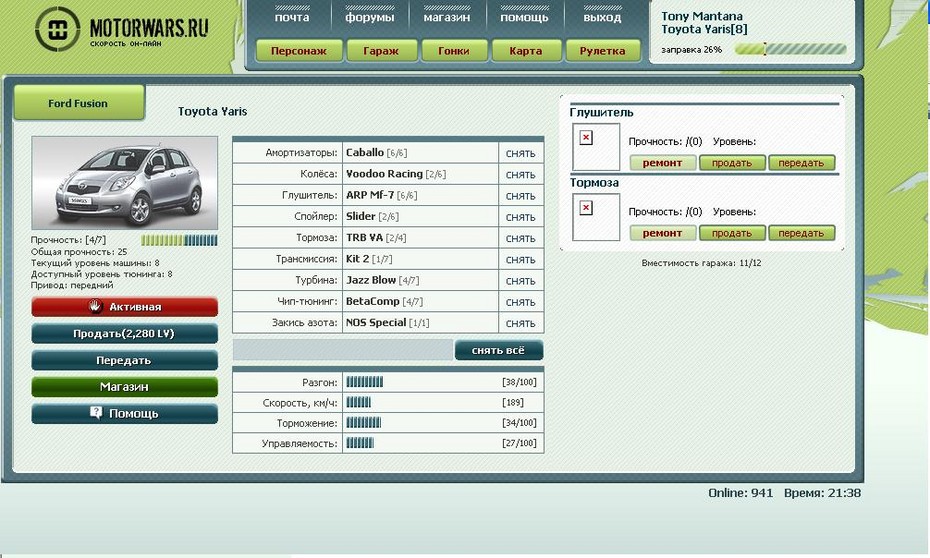Remove Трансмиссия Kit 2 via снять
The width and height of the screenshot is (930, 558).
[x=520, y=260]
